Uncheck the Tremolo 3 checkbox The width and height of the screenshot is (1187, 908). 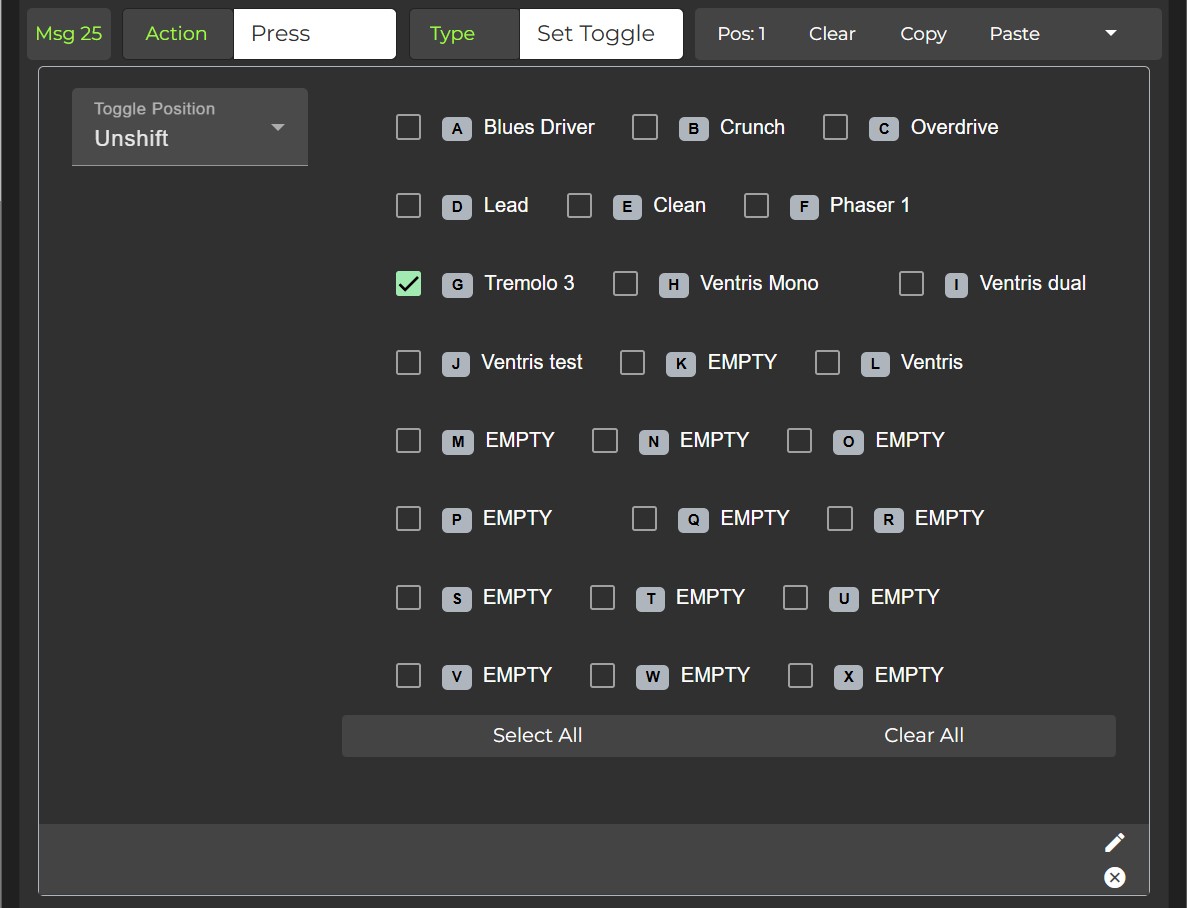(x=408, y=284)
